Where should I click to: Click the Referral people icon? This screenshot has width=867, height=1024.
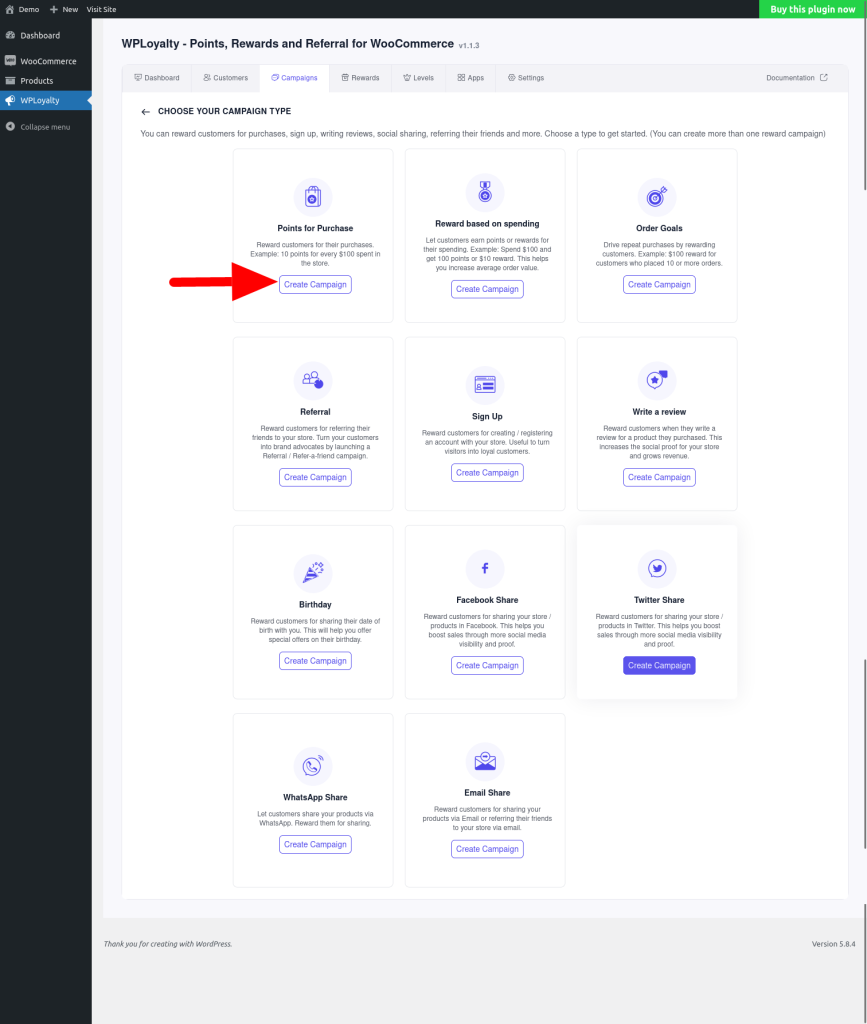point(313,380)
